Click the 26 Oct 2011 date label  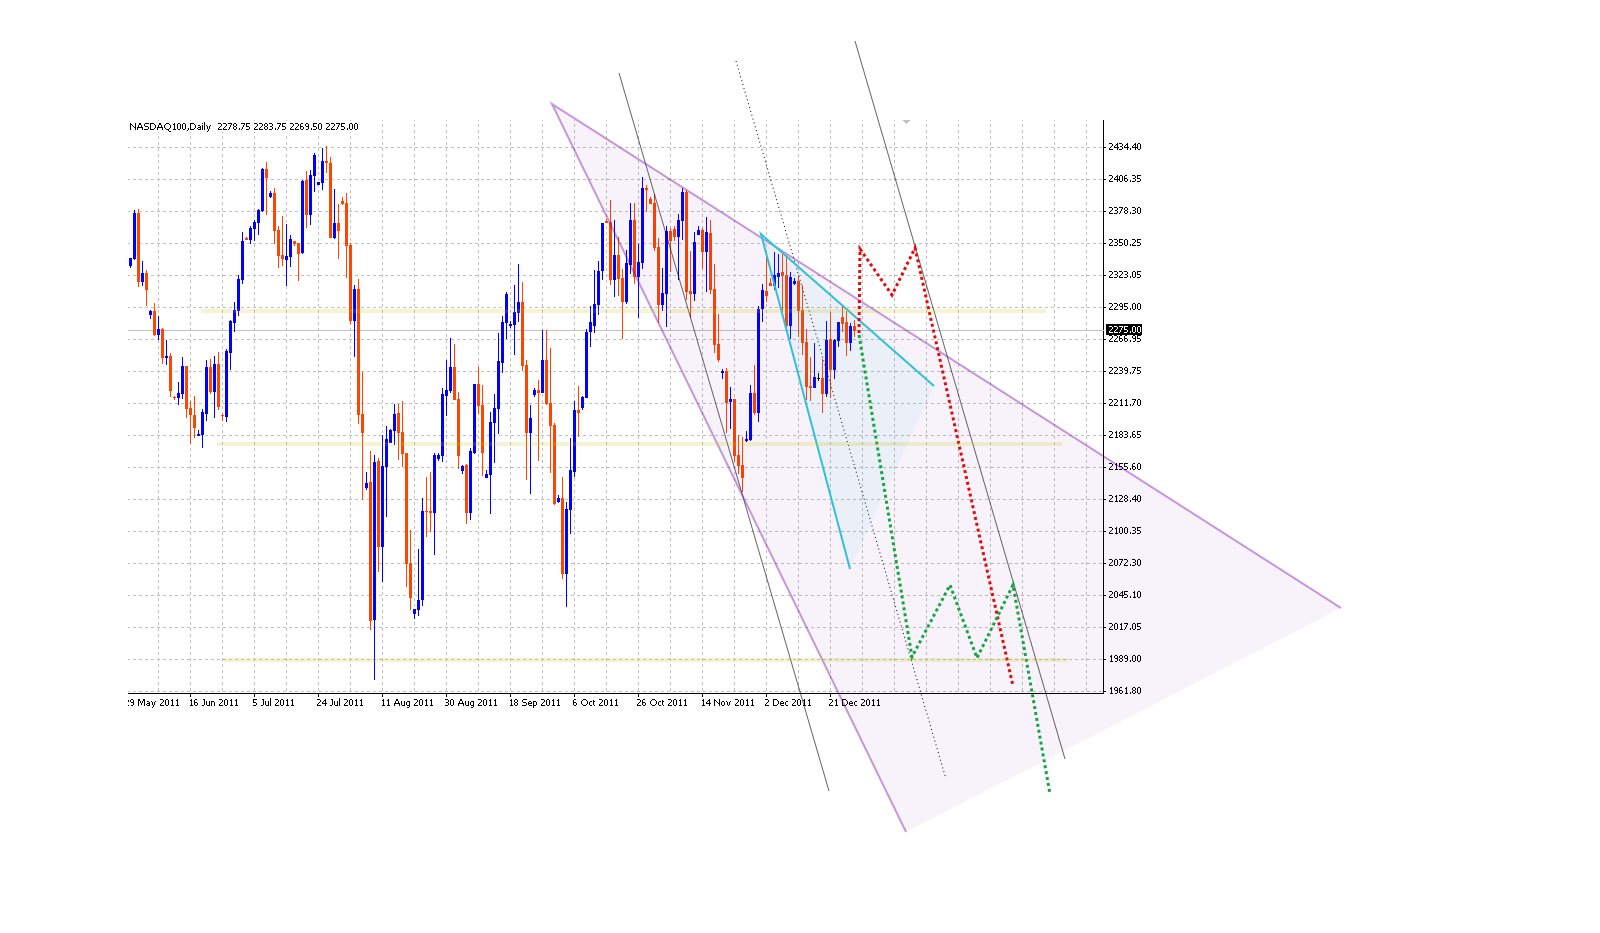click(662, 703)
